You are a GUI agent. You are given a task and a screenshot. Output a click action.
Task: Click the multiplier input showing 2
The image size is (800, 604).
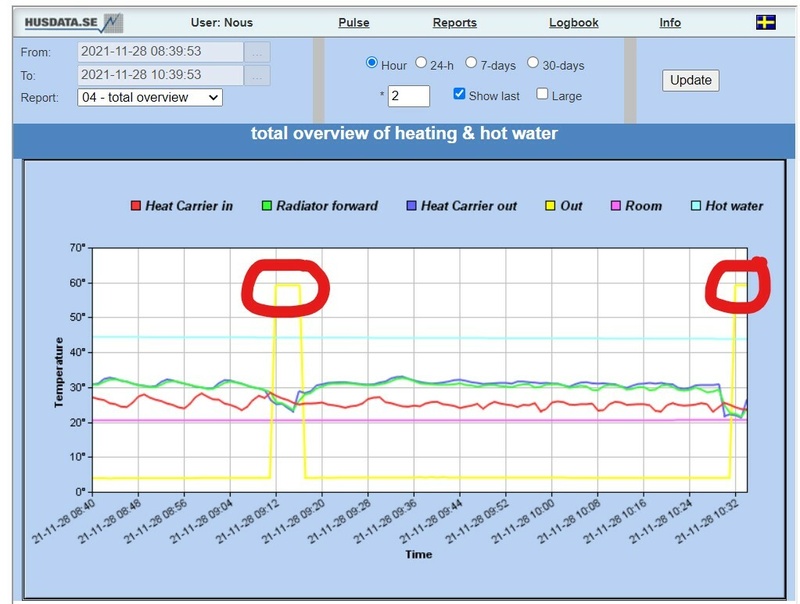pyautogui.click(x=409, y=96)
